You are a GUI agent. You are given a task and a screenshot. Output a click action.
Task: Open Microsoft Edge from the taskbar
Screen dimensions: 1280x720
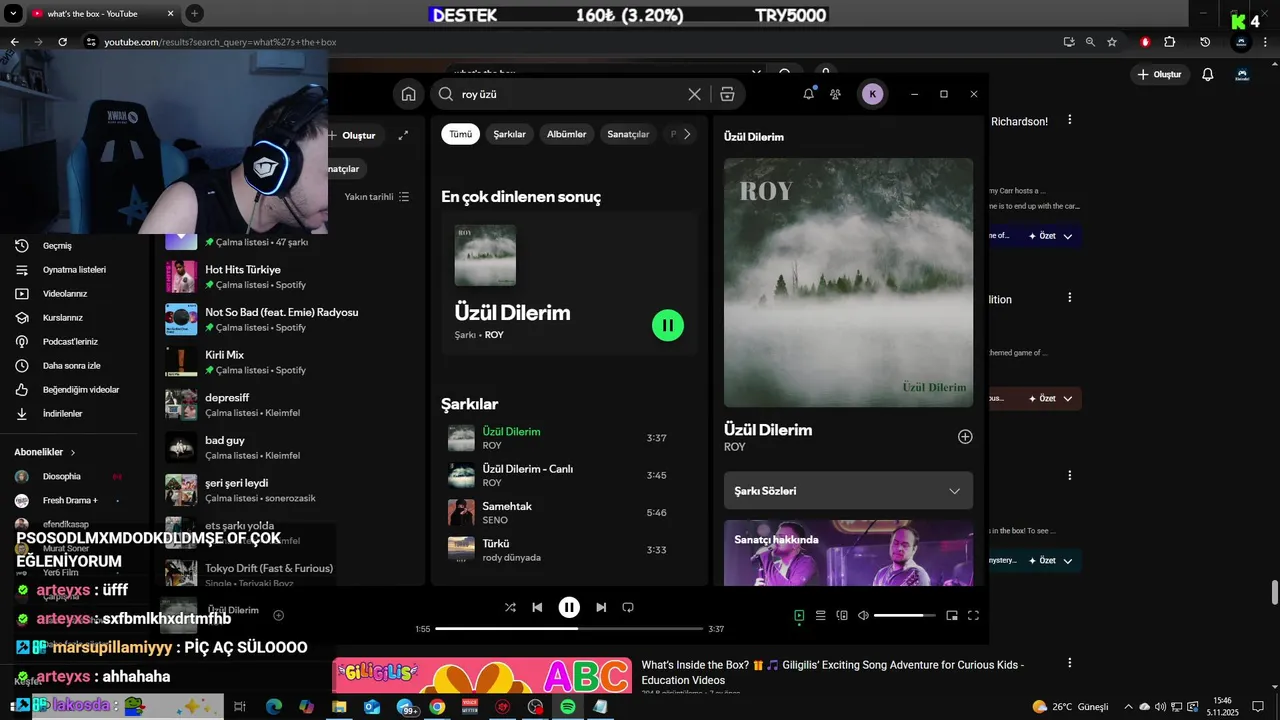[274, 707]
